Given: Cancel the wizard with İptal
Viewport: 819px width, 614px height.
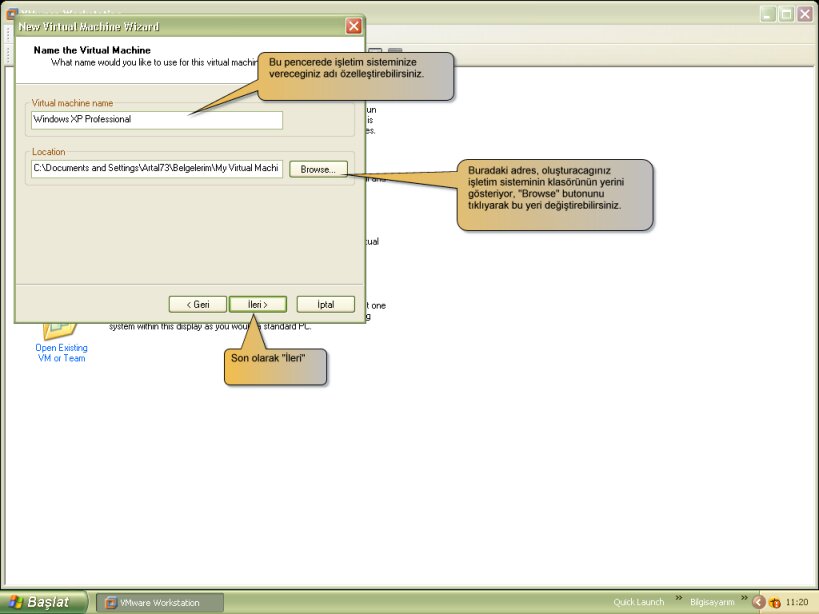Looking at the screenshot, I should click(325, 304).
